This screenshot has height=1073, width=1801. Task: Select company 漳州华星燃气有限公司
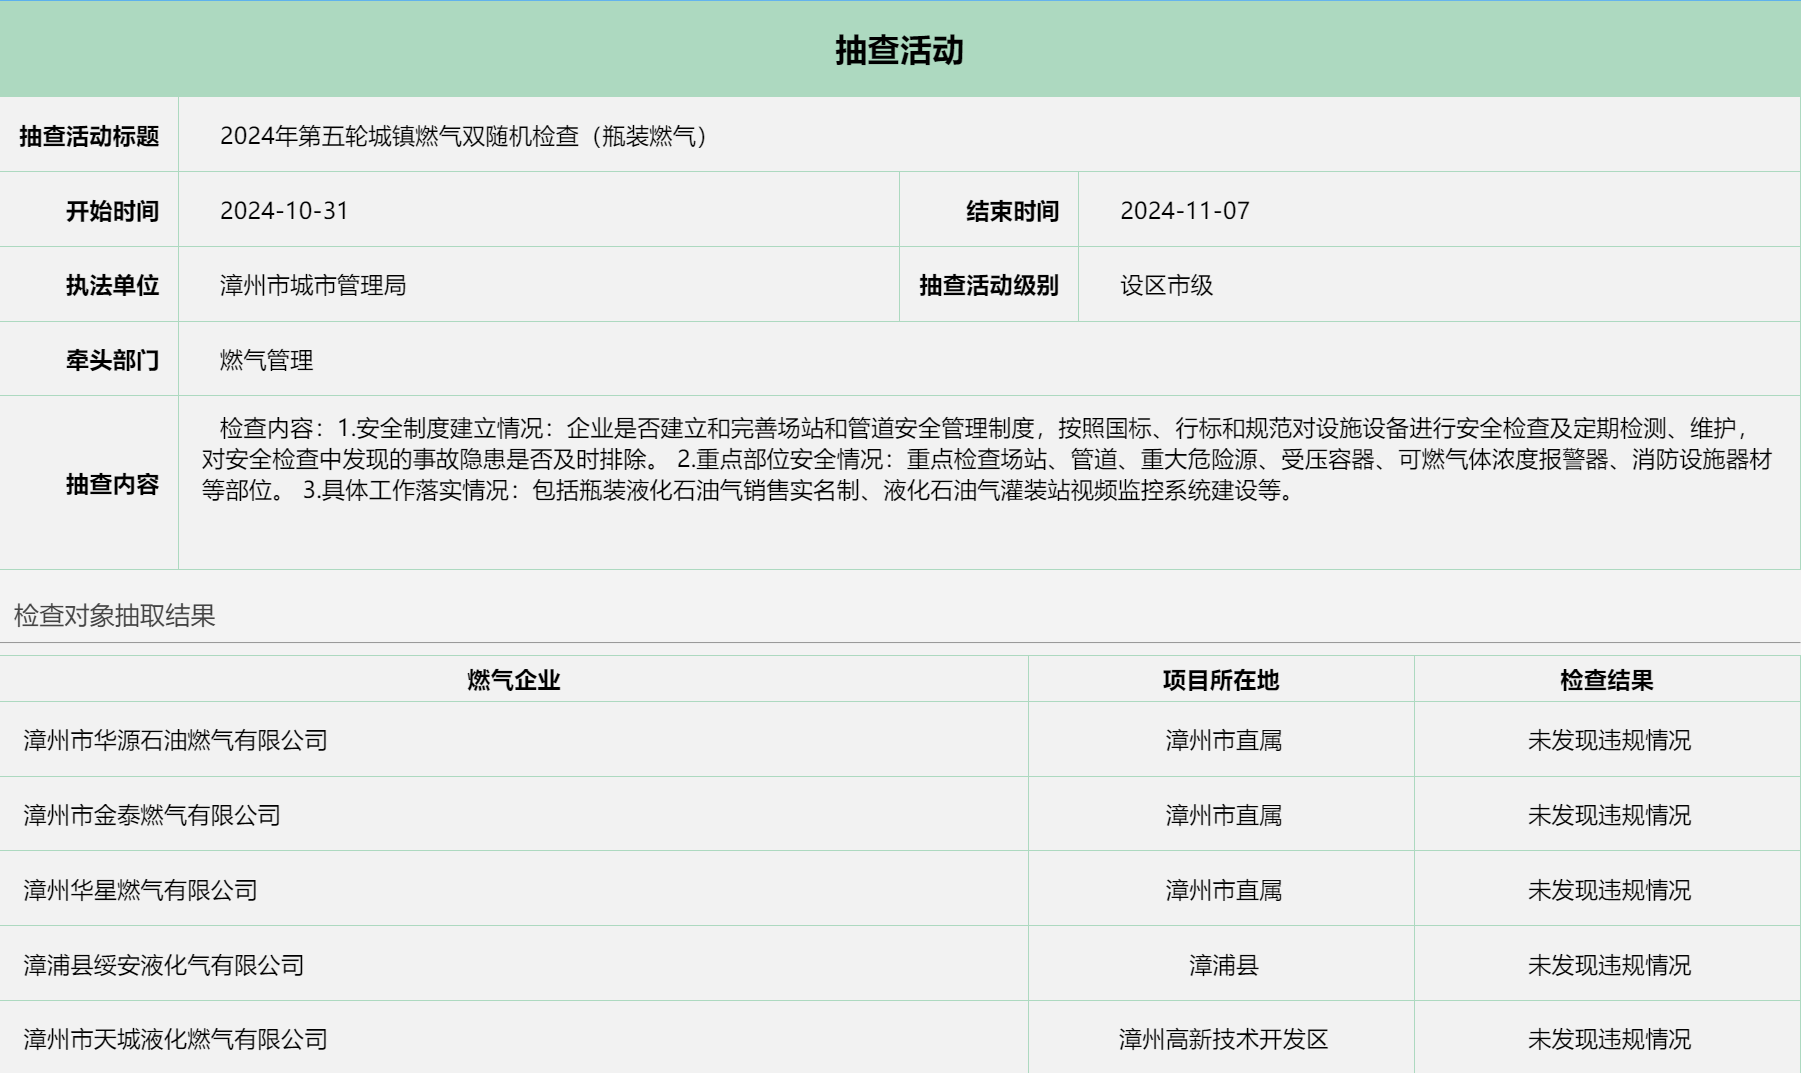141,891
